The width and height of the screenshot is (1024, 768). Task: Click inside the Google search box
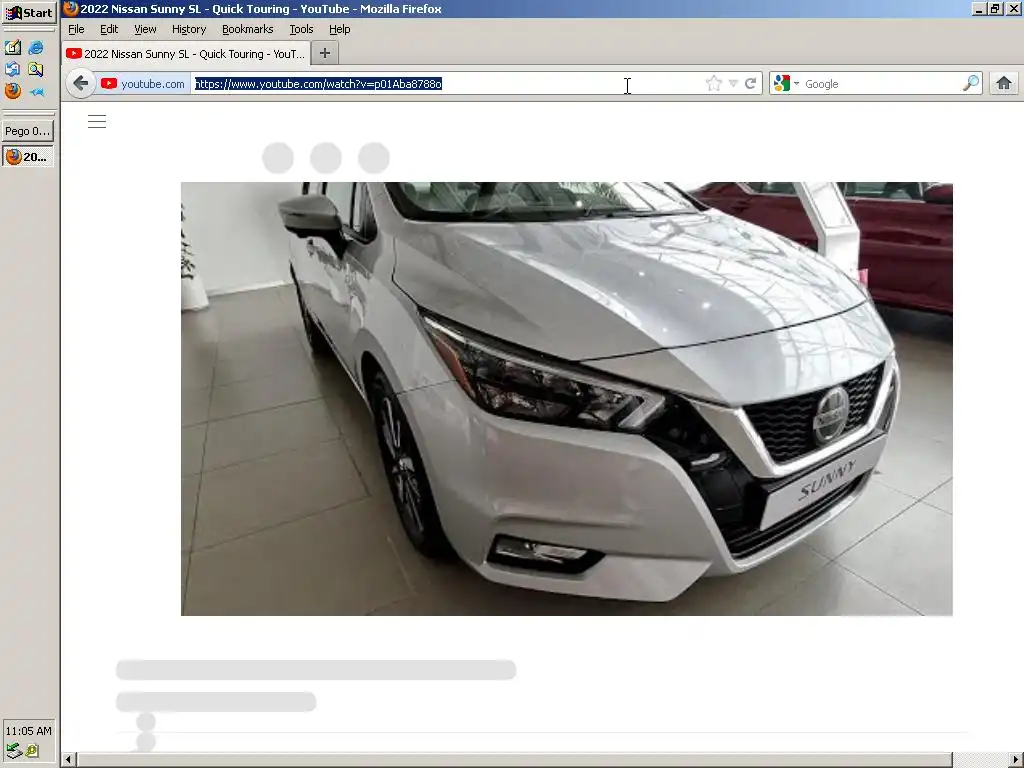(x=880, y=84)
